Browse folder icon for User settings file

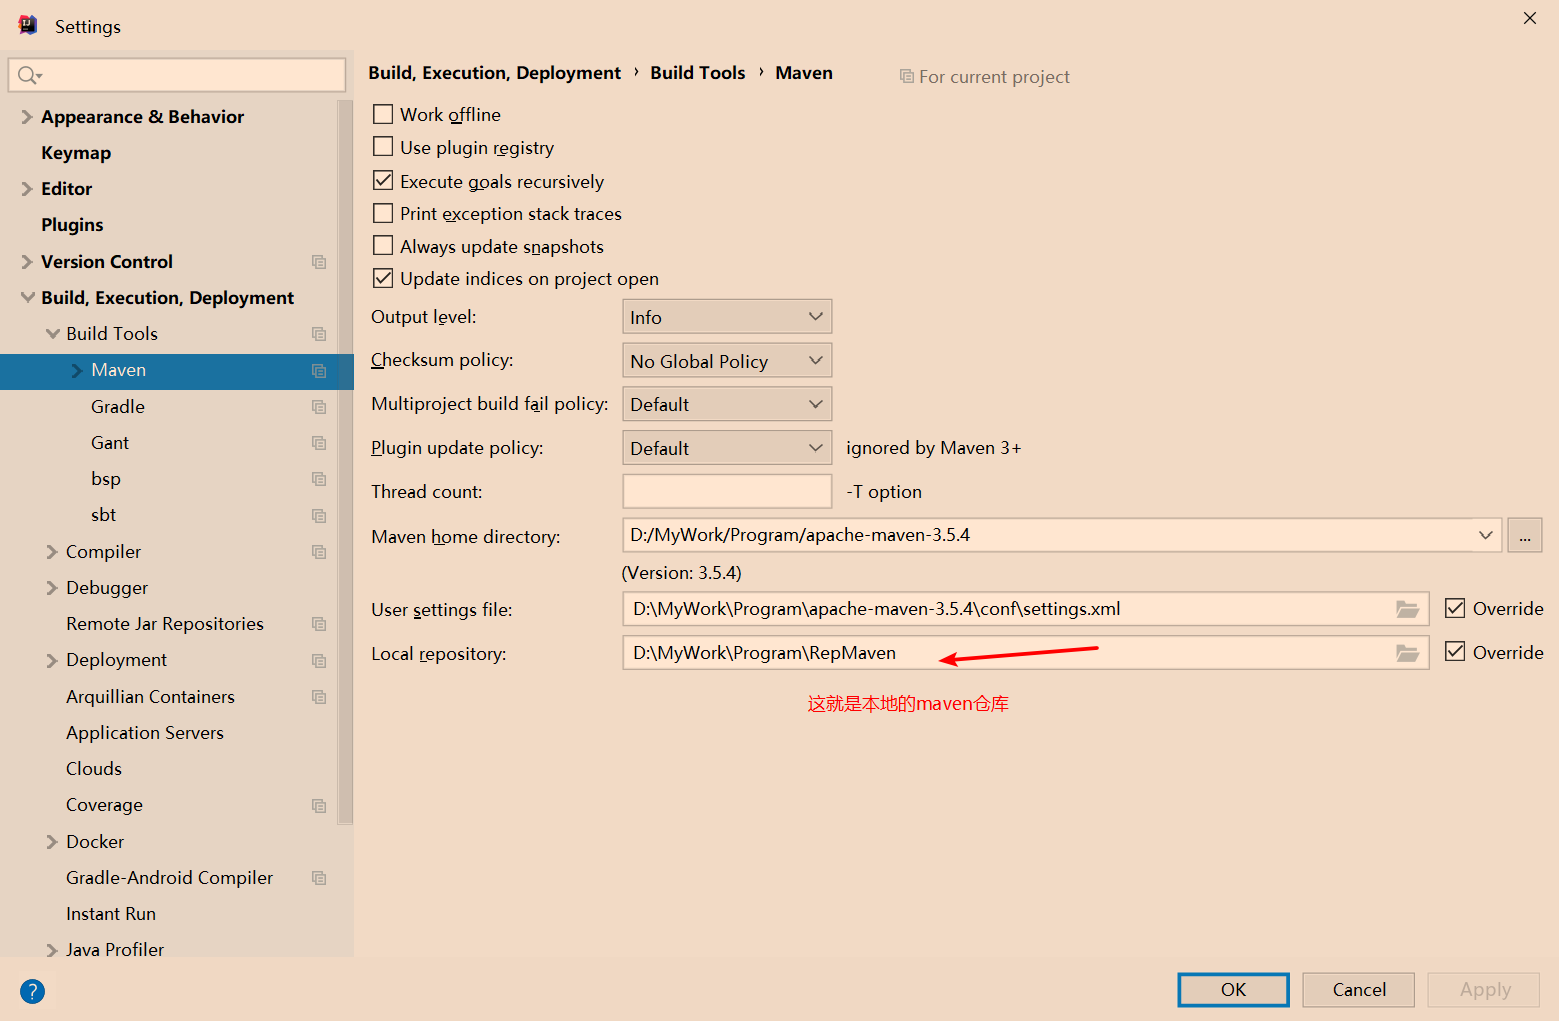point(1407,609)
